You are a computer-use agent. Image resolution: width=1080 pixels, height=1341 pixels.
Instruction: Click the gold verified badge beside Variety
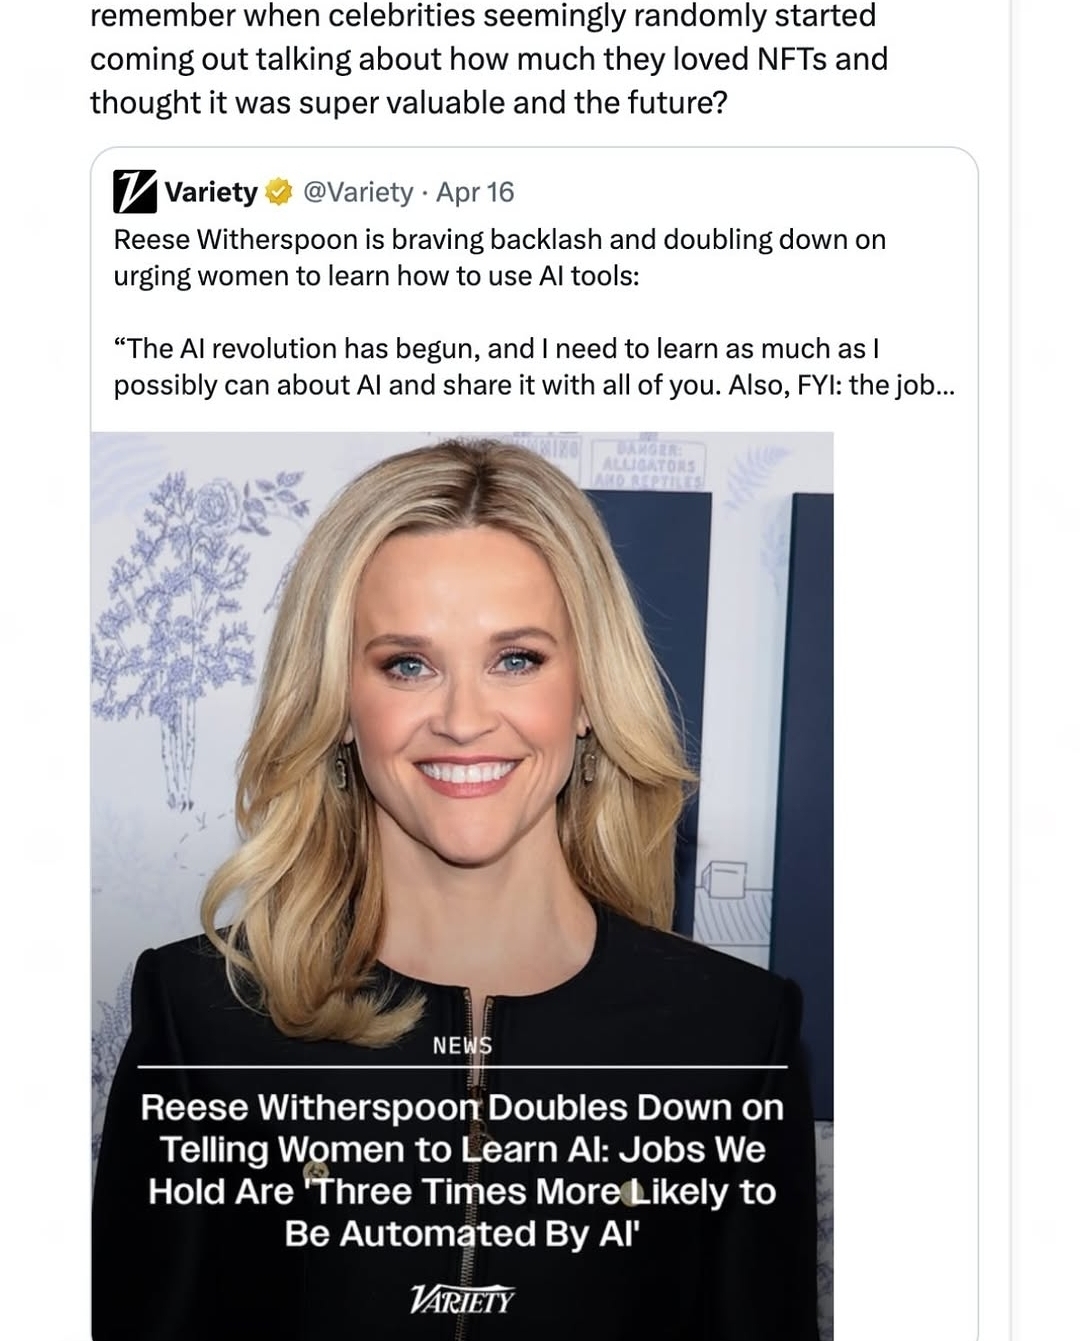pyautogui.click(x=278, y=193)
